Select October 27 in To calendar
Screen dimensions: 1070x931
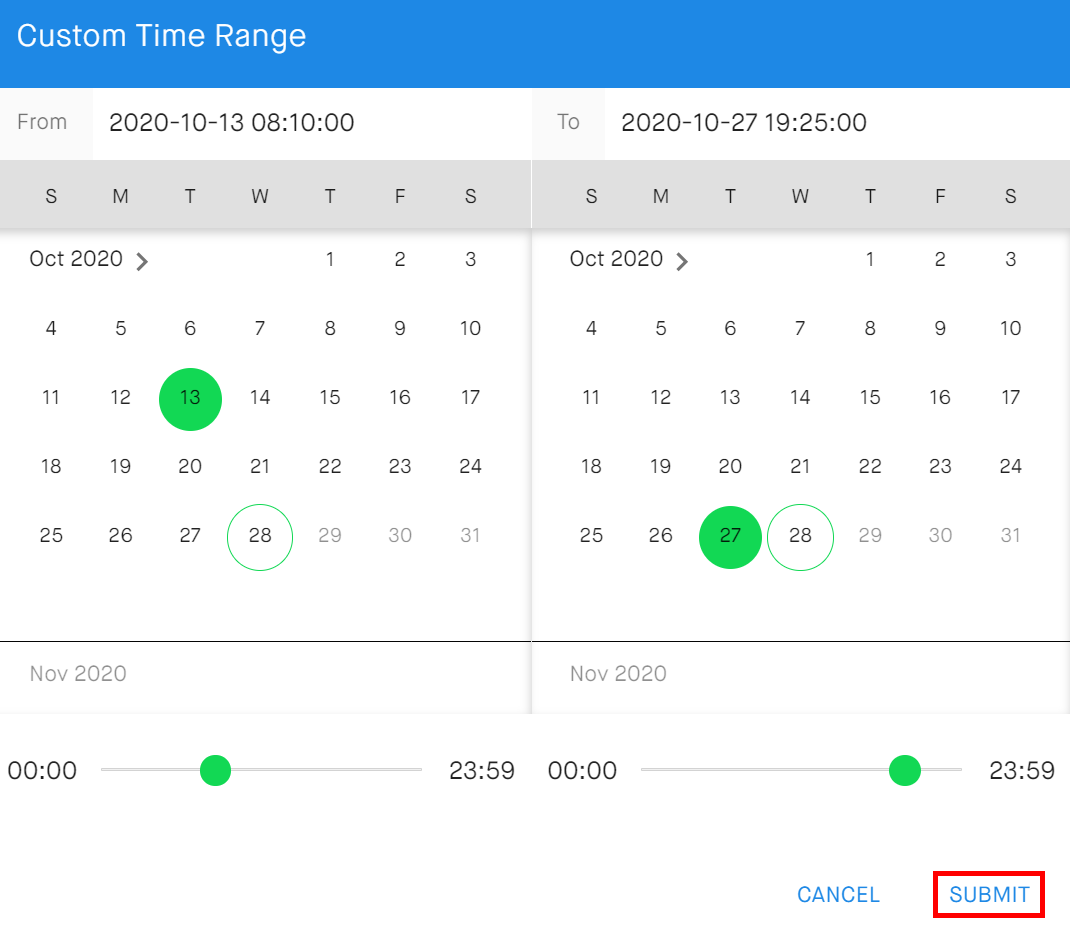pos(730,537)
